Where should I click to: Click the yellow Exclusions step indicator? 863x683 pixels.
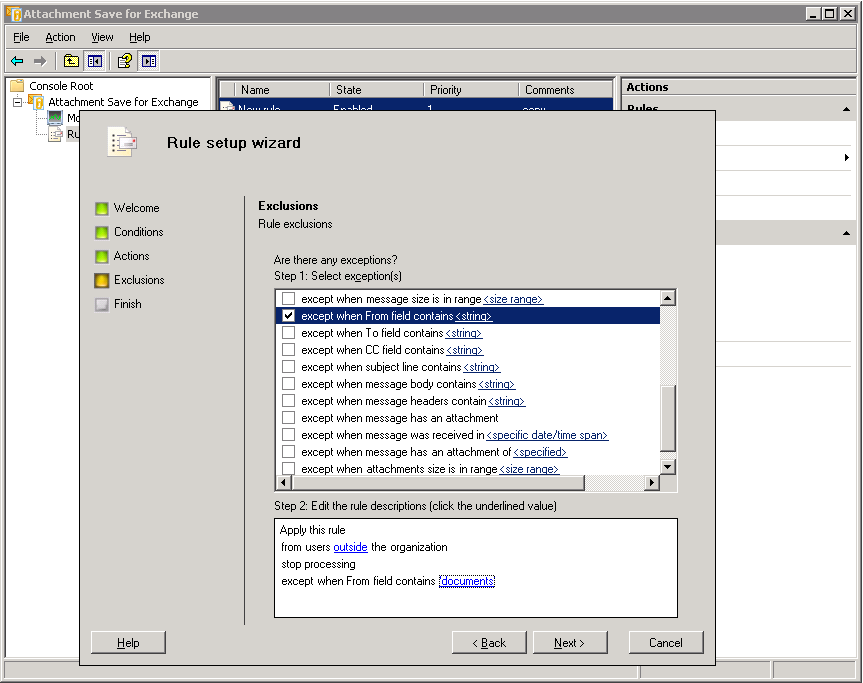click(x=102, y=281)
